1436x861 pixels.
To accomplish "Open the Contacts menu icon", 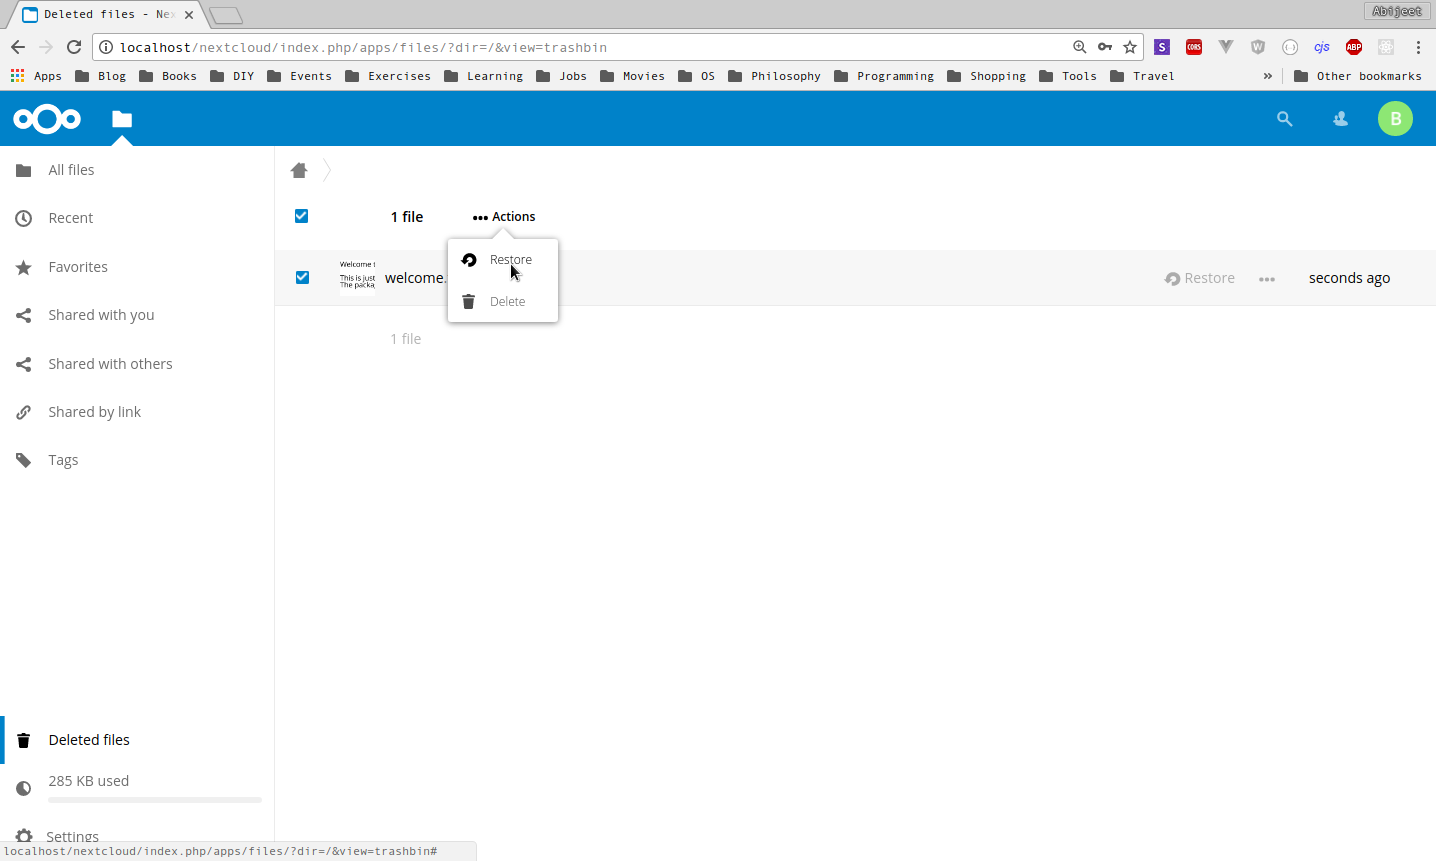I will point(1340,118).
